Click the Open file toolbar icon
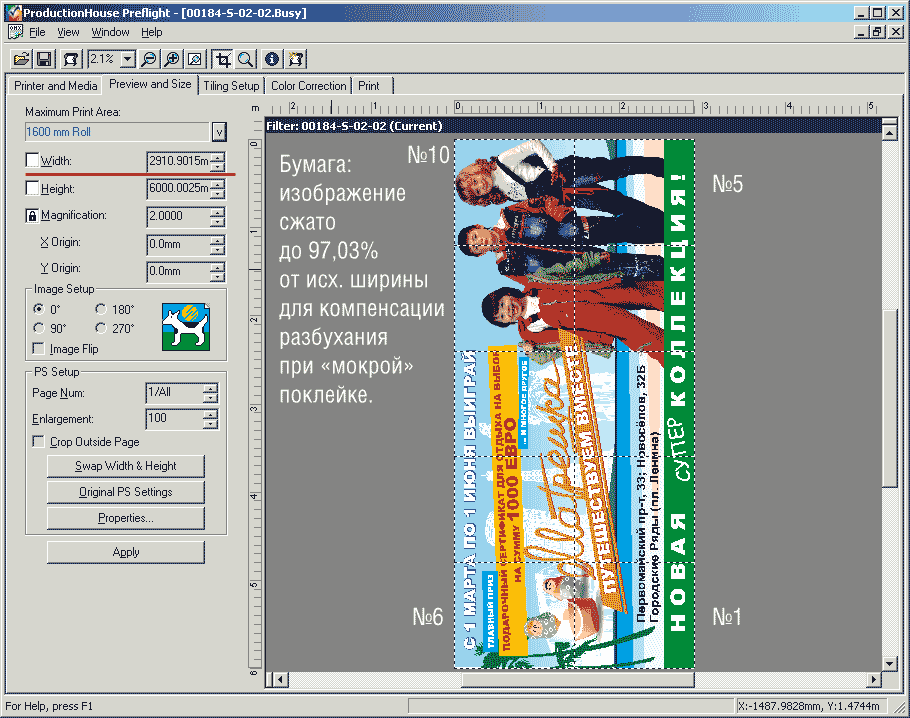The image size is (910, 718). (21, 59)
